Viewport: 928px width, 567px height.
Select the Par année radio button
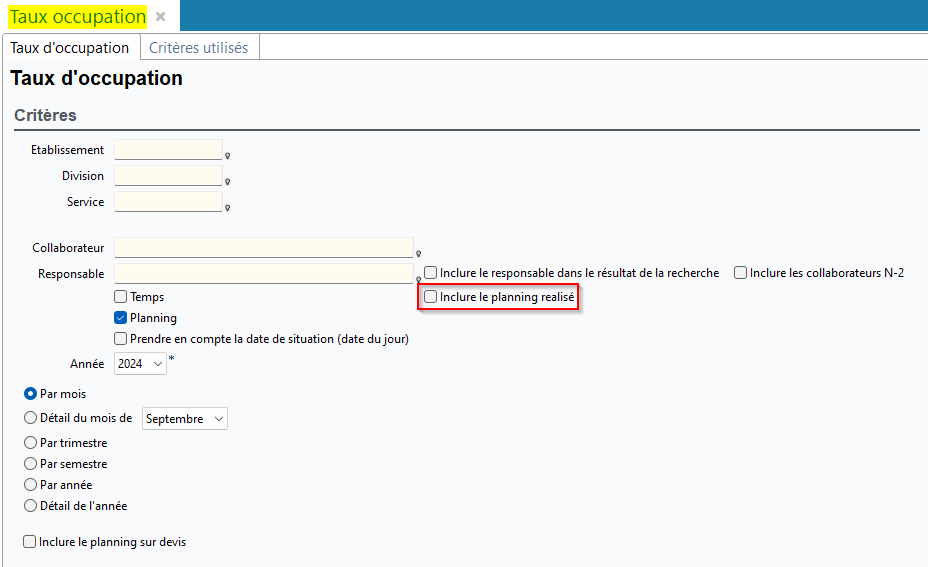pyautogui.click(x=30, y=485)
